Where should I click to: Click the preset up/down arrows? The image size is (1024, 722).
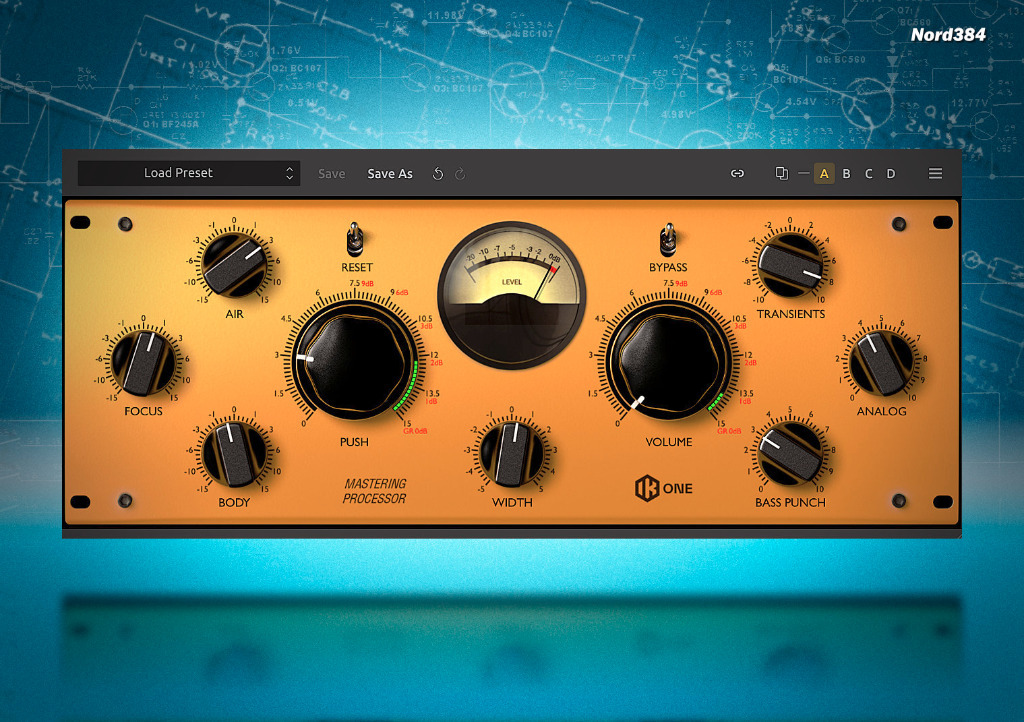pyautogui.click(x=289, y=173)
